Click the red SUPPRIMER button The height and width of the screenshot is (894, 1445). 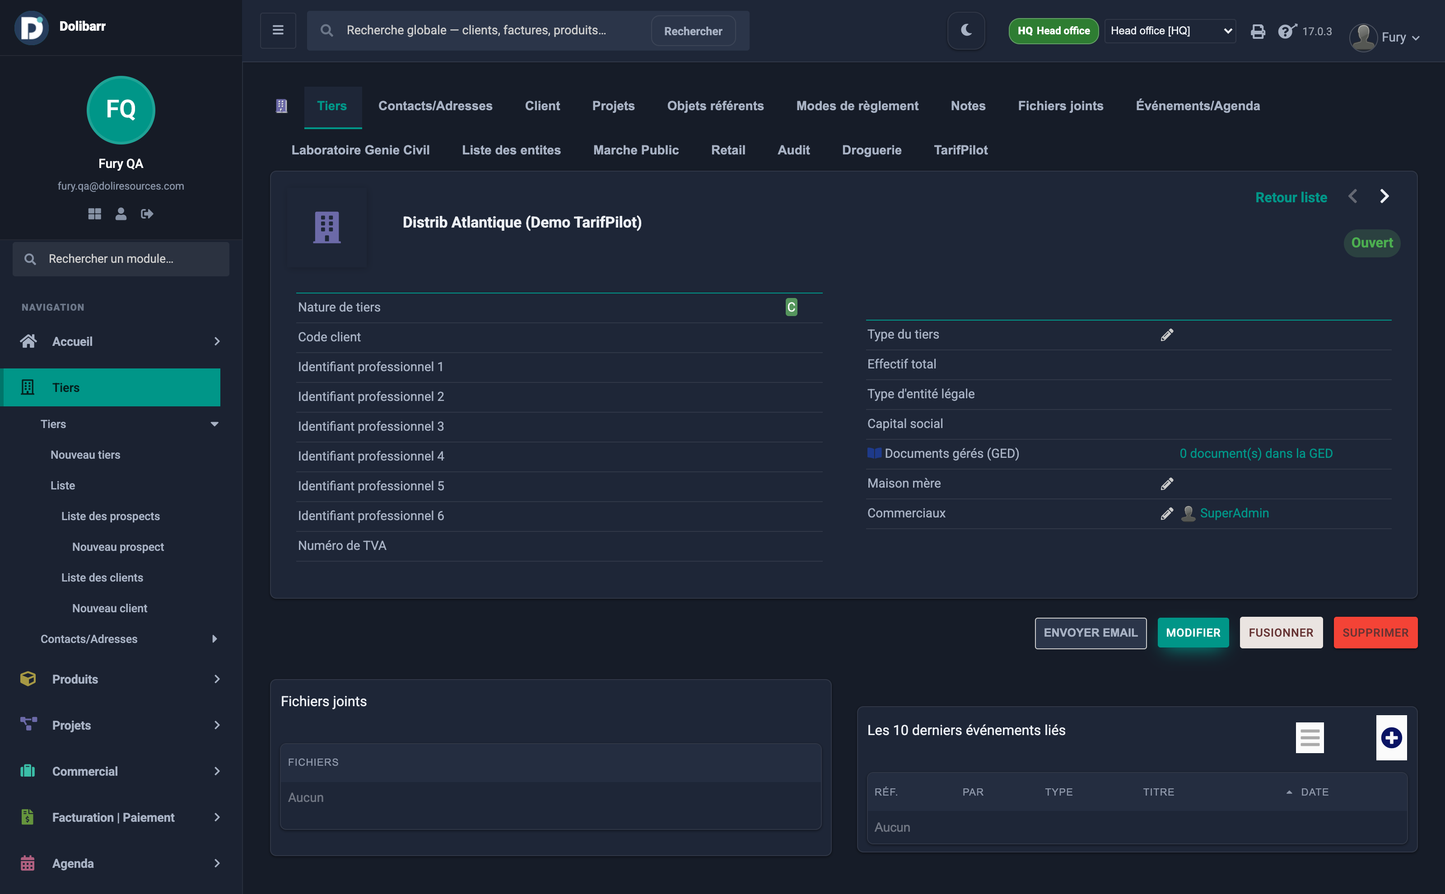coord(1375,633)
